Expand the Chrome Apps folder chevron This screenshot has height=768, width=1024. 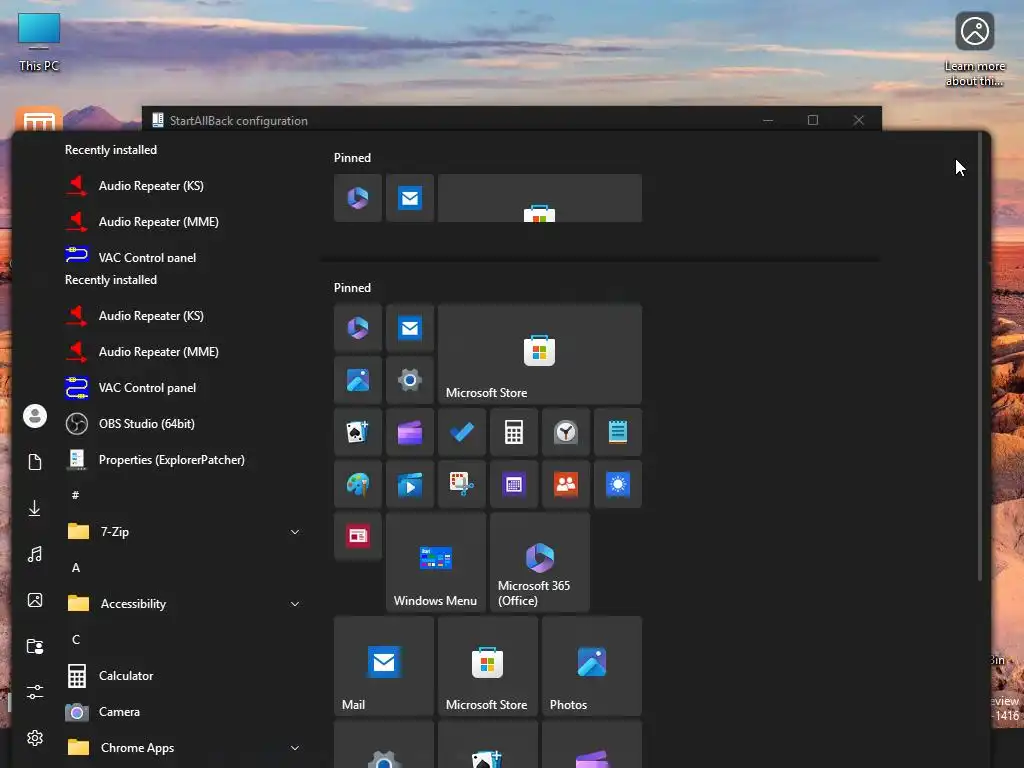coord(295,748)
